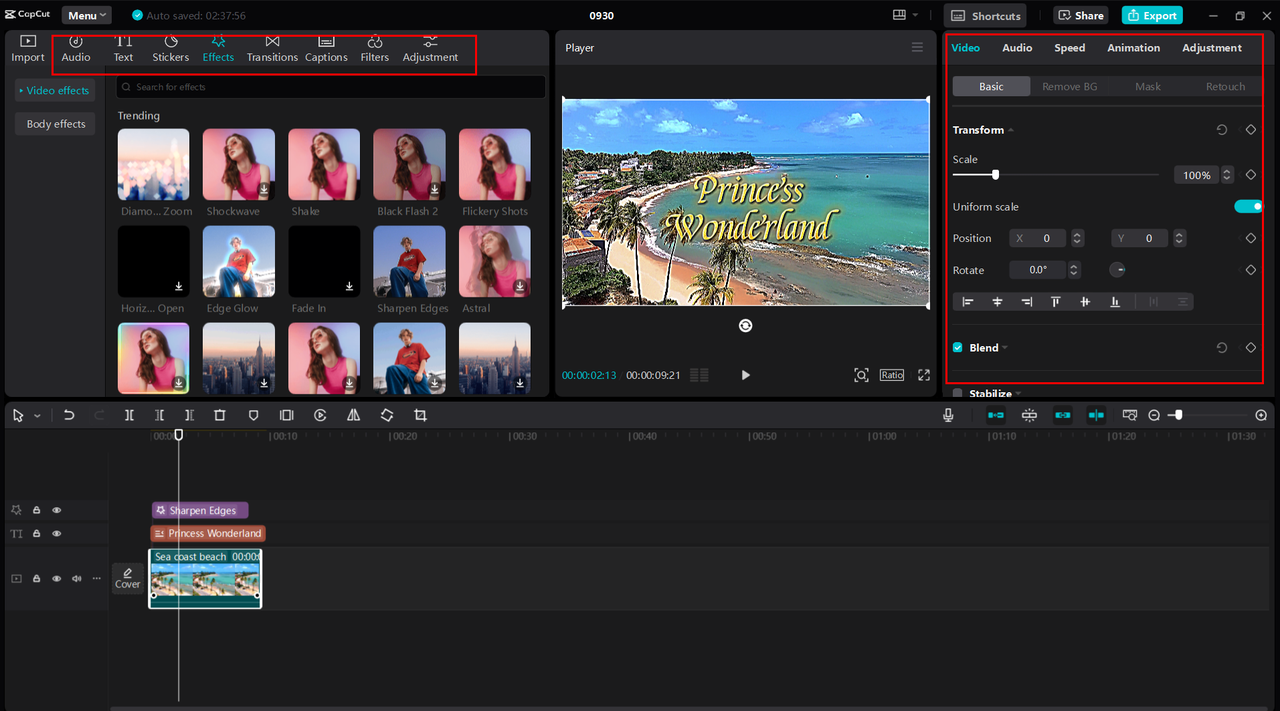Viewport: 1280px width, 711px height.
Task: Click the Reverse playback circle icon
Action: point(320,415)
